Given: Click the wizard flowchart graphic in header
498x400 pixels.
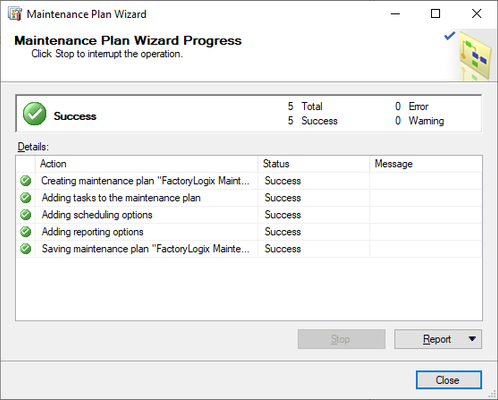Looking at the screenshot, I should pos(475,56).
